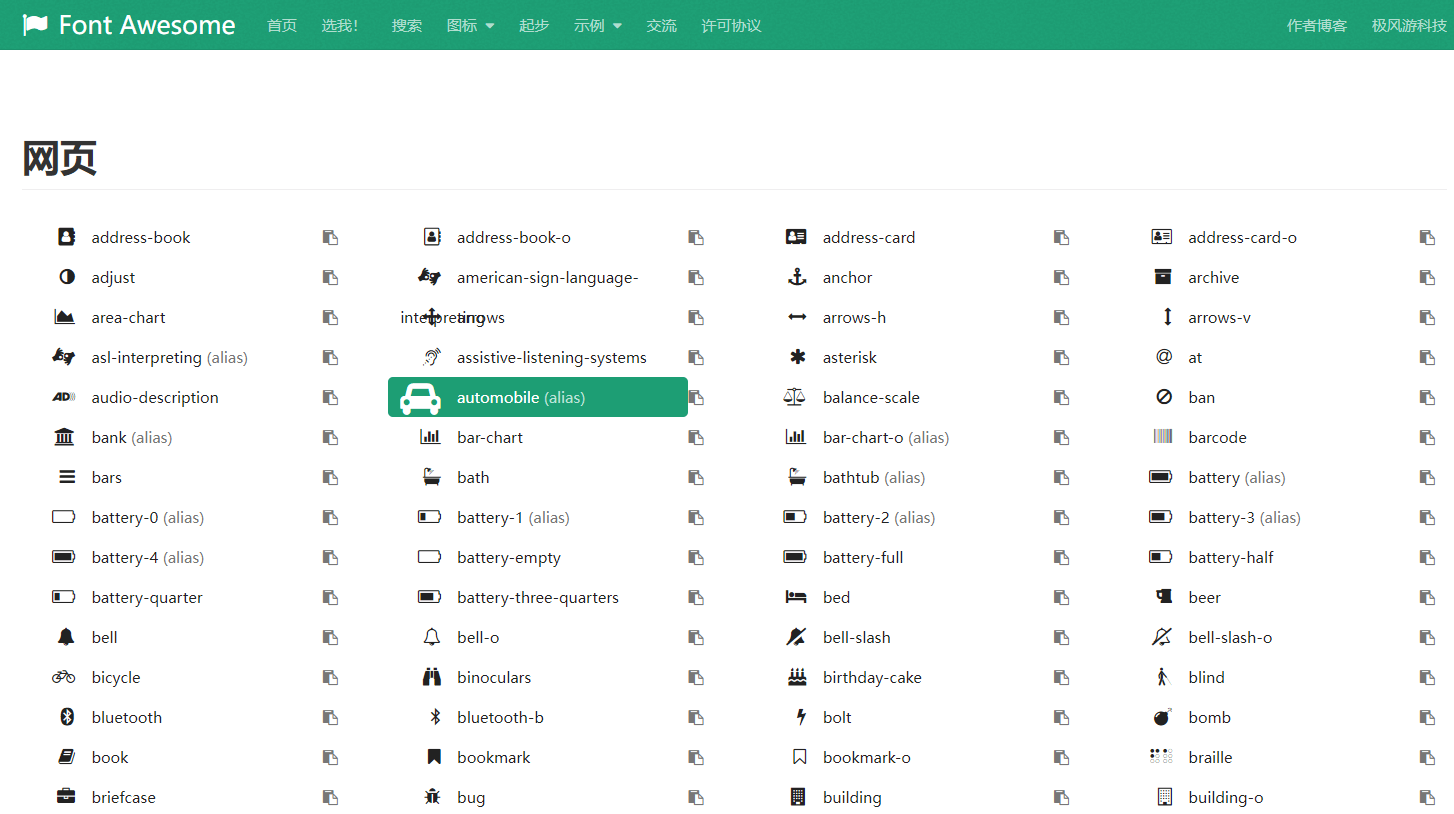
Task: Select the archive box icon
Action: (x=1162, y=277)
